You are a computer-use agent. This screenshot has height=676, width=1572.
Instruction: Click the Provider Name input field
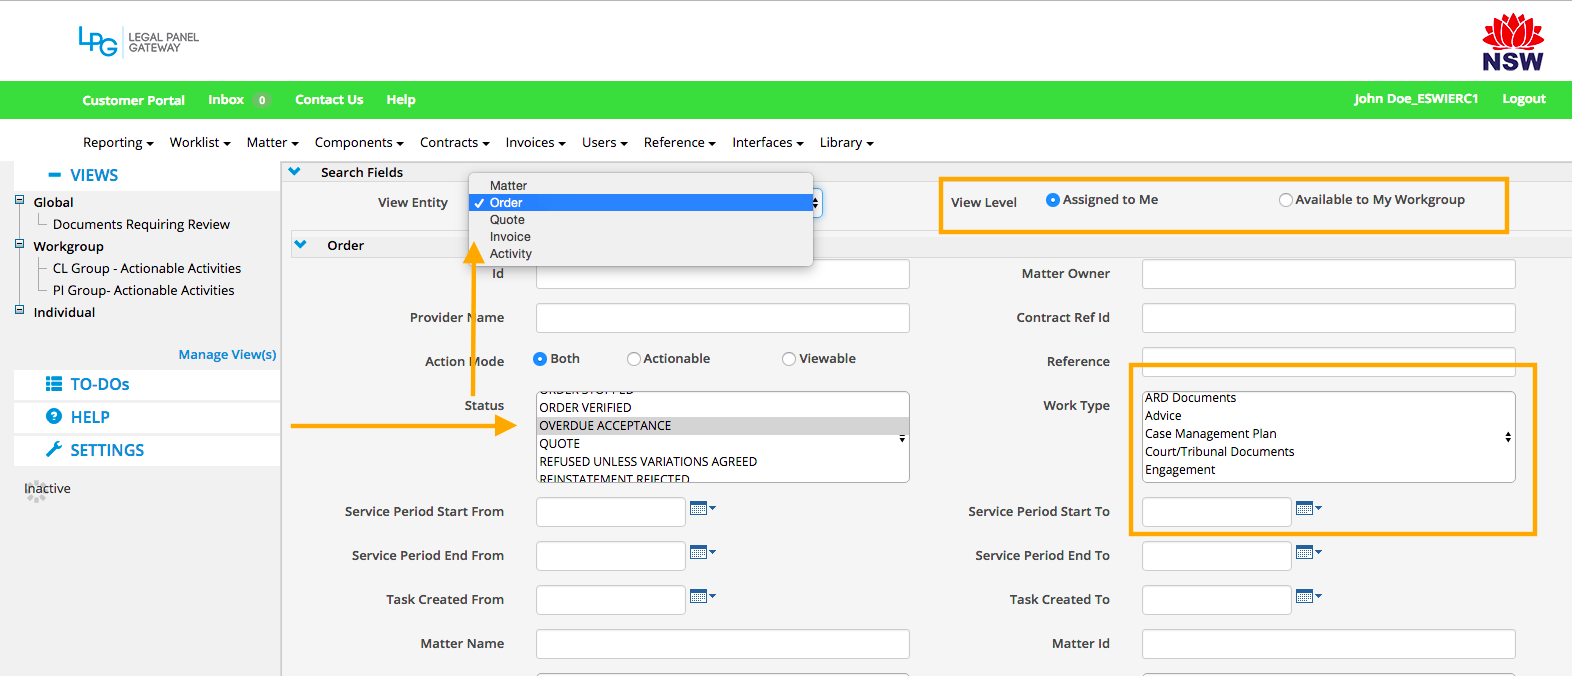[x=723, y=318]
